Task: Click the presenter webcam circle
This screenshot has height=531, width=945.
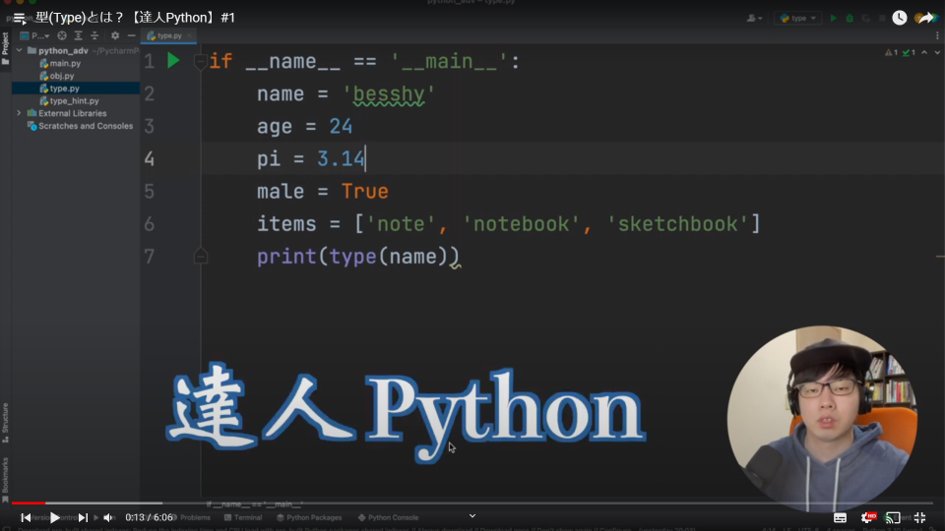Action: pyautogui.click(x=822, y=418)
